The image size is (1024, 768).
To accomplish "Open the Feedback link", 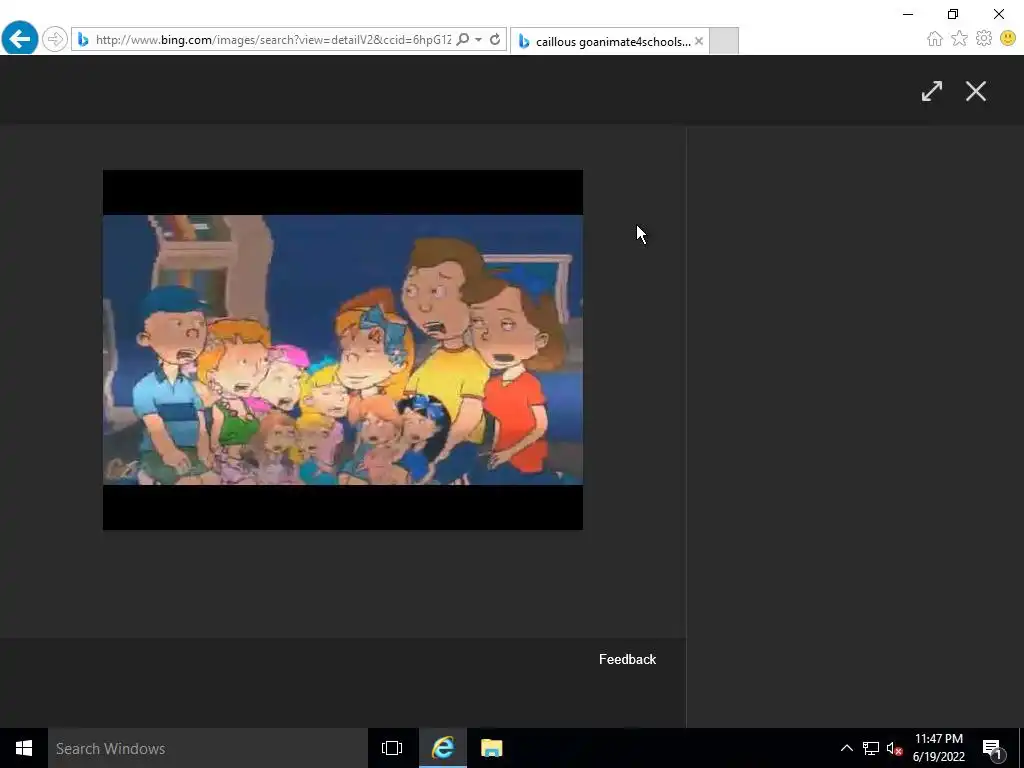I will pyautogui.click(x=628, y=660).
